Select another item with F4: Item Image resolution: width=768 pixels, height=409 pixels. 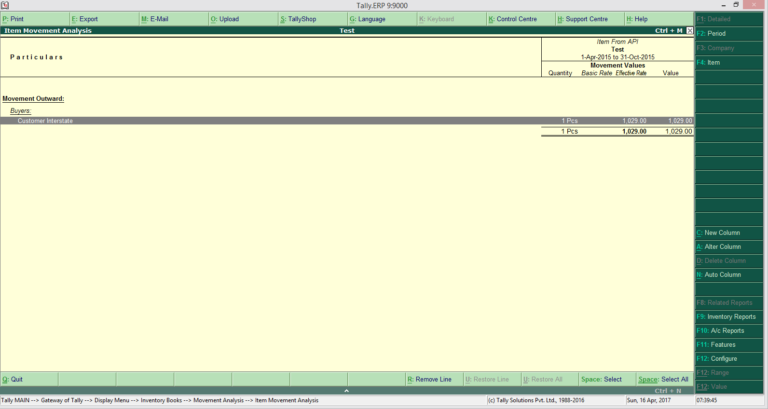(729, 63)
